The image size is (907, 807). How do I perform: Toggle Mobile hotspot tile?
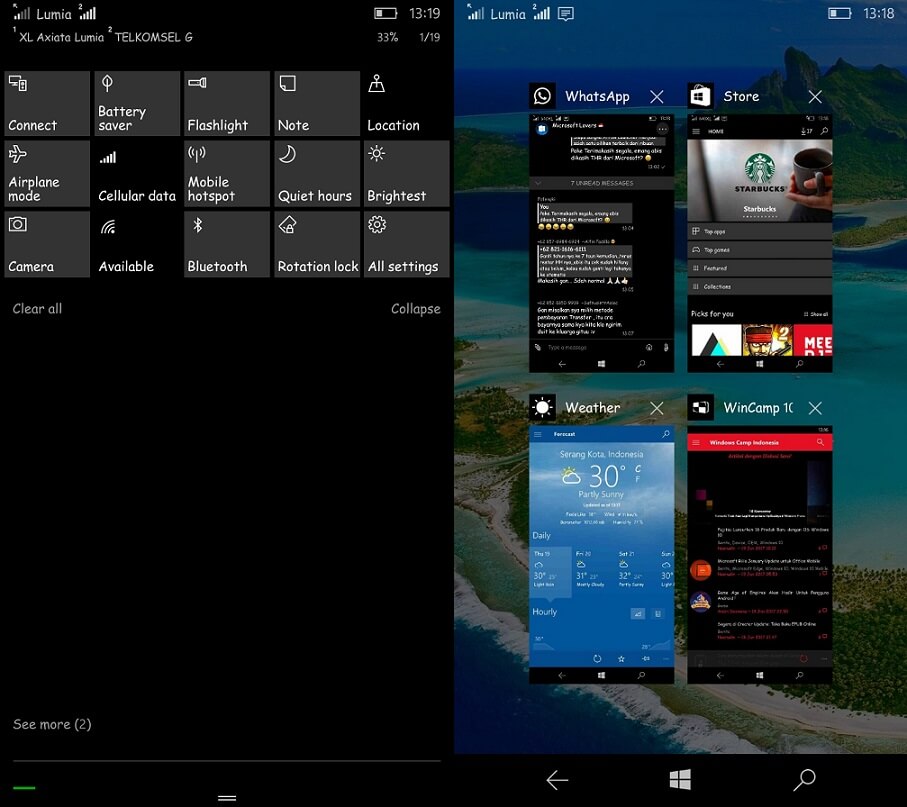point(227,174)
